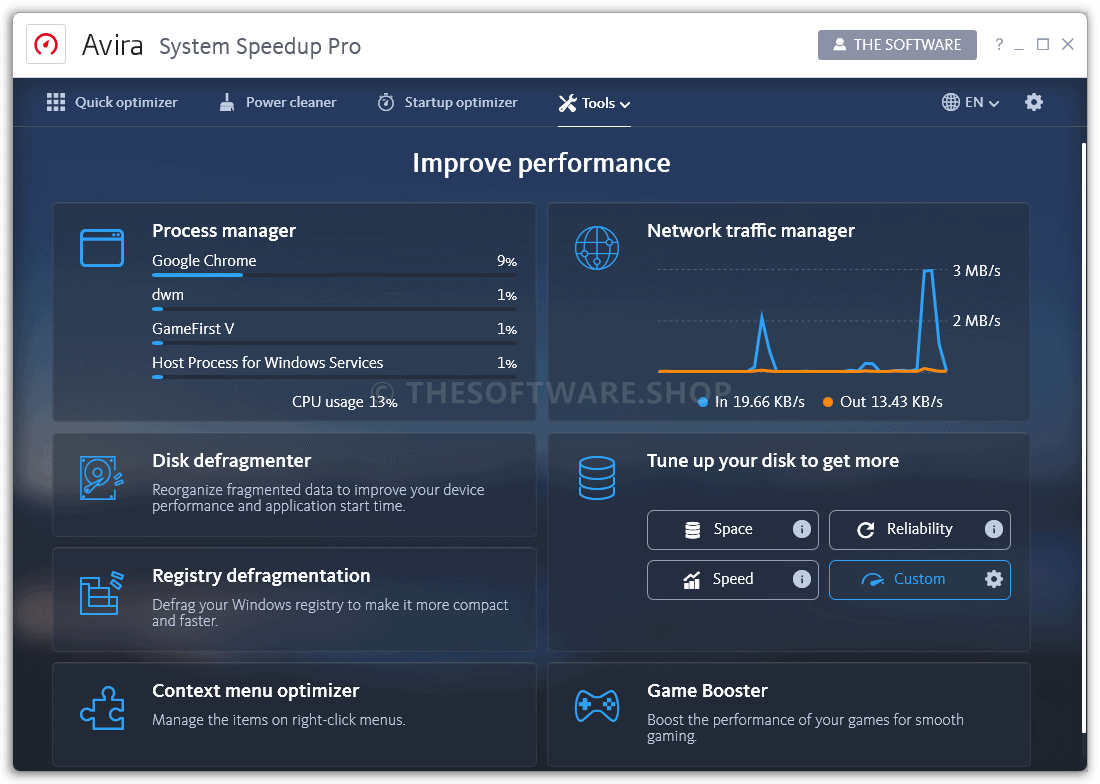
Task: Open the EN language dropdown
Action: click(970, 102)
